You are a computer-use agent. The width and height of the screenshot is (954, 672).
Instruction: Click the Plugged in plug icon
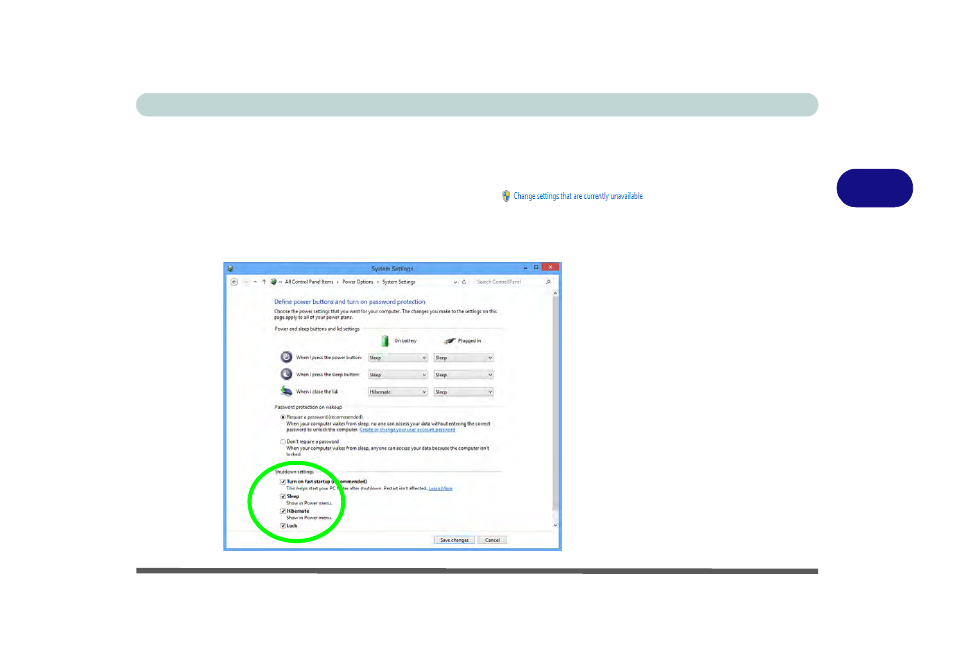449,341
